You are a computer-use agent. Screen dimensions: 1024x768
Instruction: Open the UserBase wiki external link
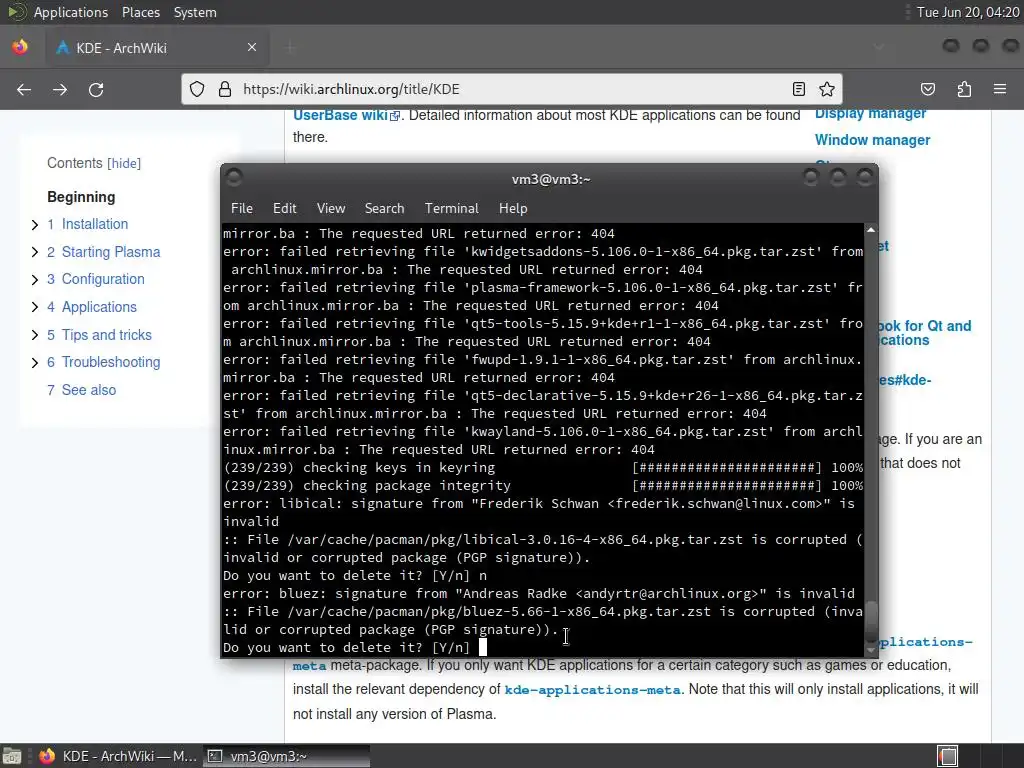coord(346,115)
